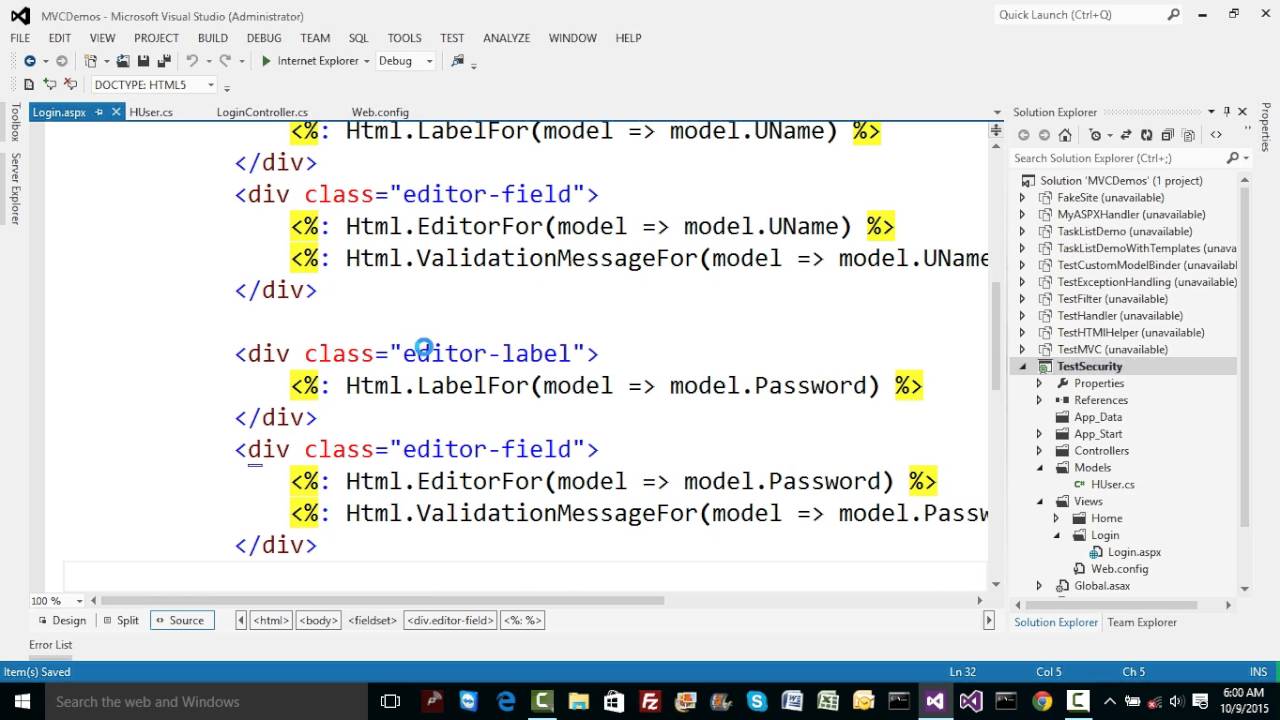Screen dimensions: 1280x720
Task: Click the <fieldset> breadcrumb tag
Action: (x=372, y=620)
